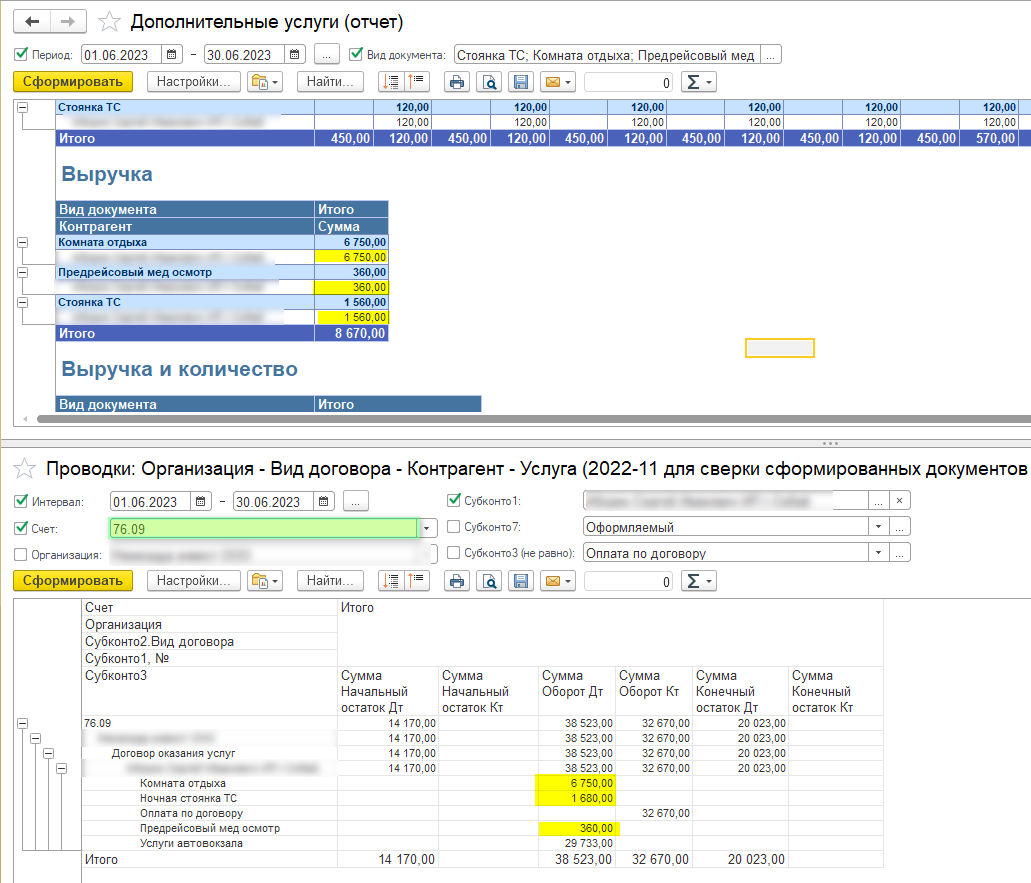
Task: Save the Проводки report to file
Action: tap(519, 580)
